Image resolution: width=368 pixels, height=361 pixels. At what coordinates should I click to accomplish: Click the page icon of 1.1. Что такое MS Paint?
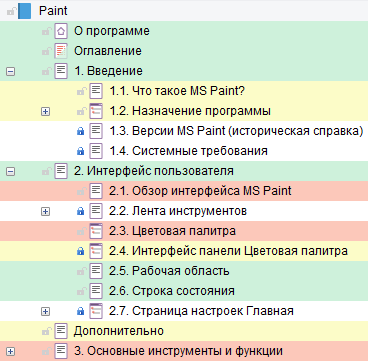tap(96, 91)
